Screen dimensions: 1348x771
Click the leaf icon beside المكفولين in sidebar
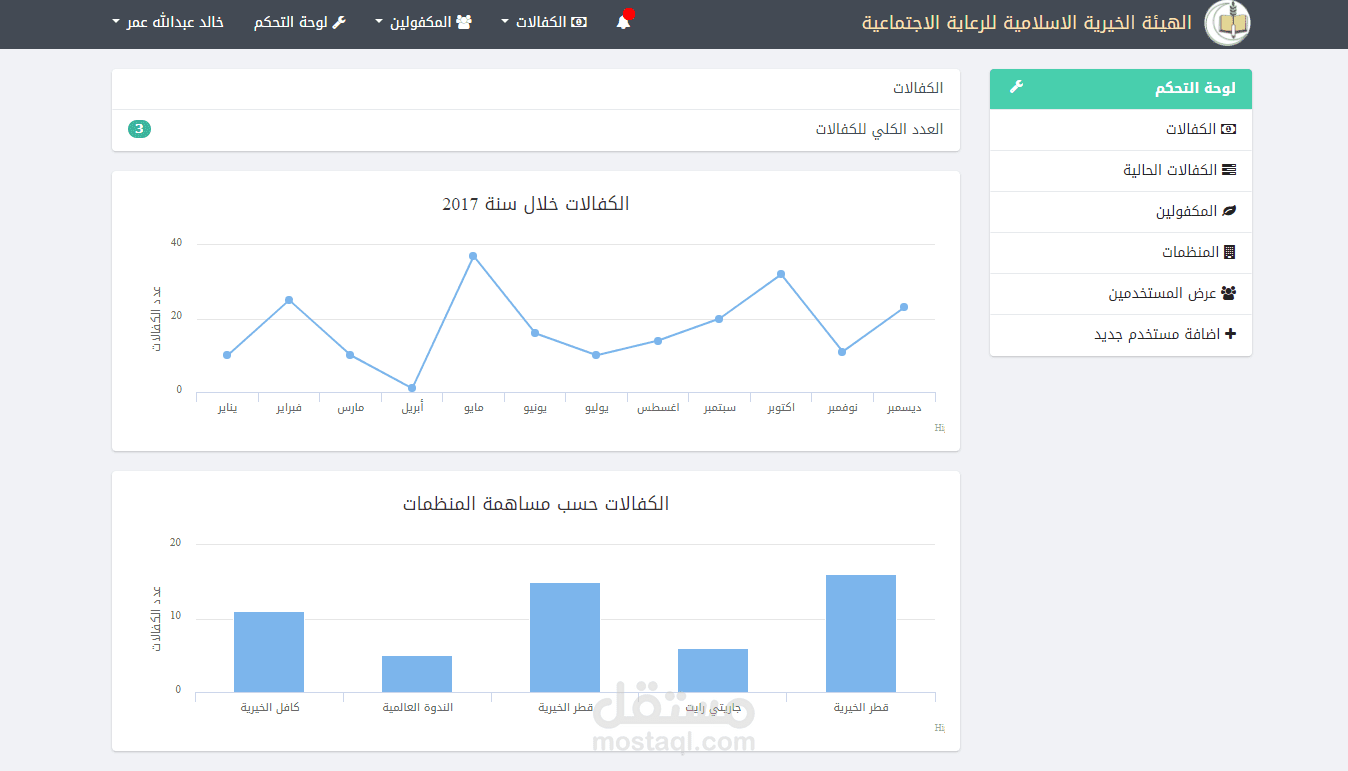1230,211
